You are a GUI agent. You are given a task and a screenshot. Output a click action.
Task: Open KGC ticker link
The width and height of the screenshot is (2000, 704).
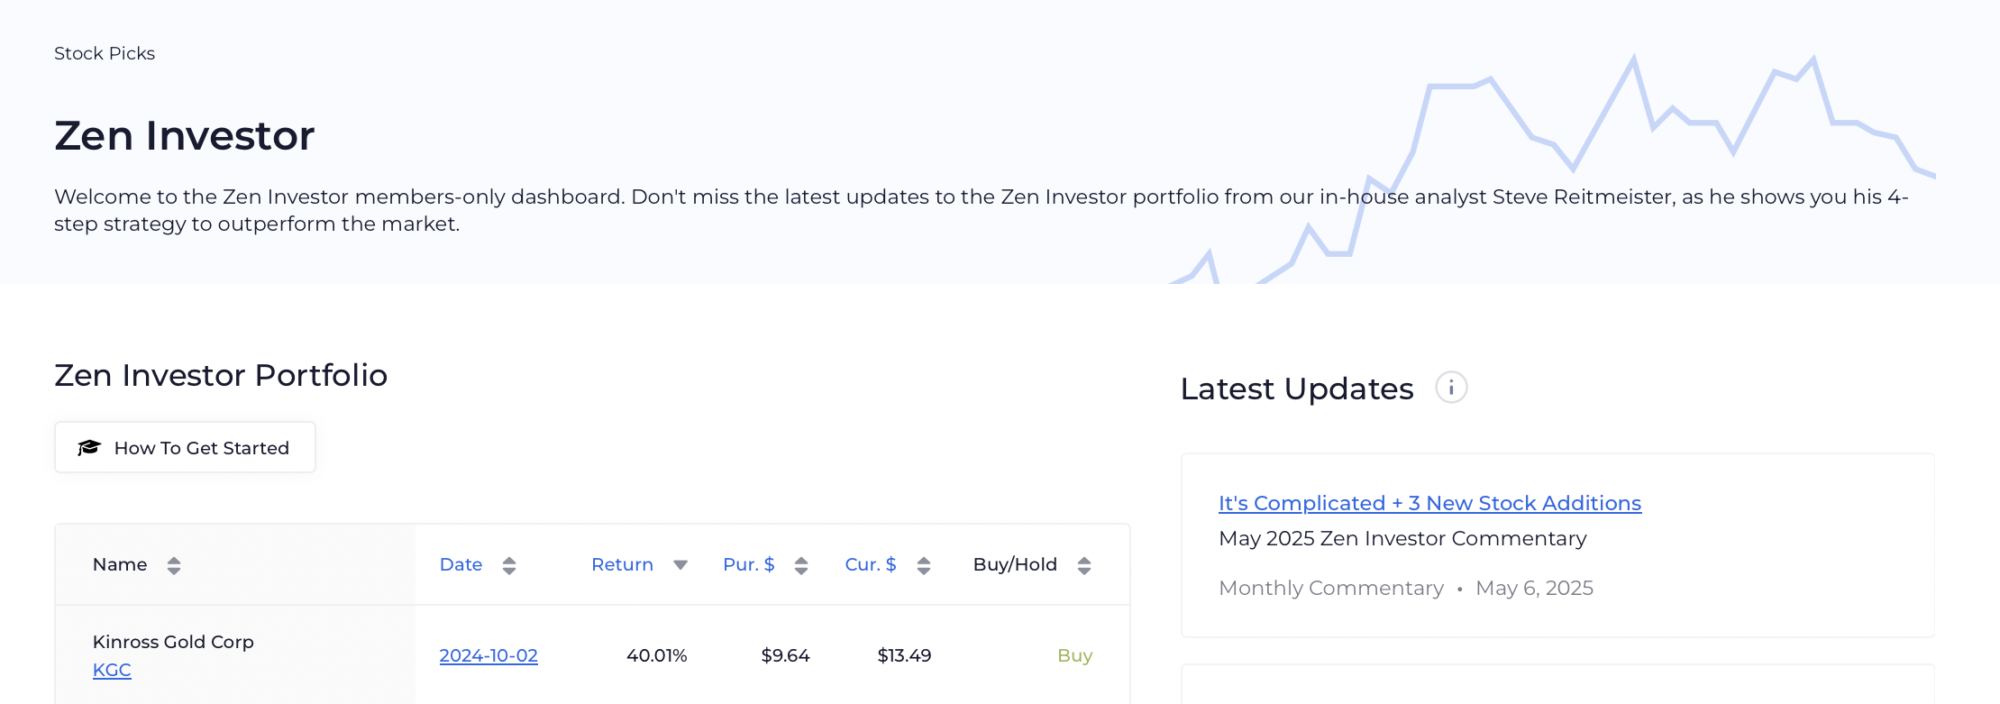(112, 670)
